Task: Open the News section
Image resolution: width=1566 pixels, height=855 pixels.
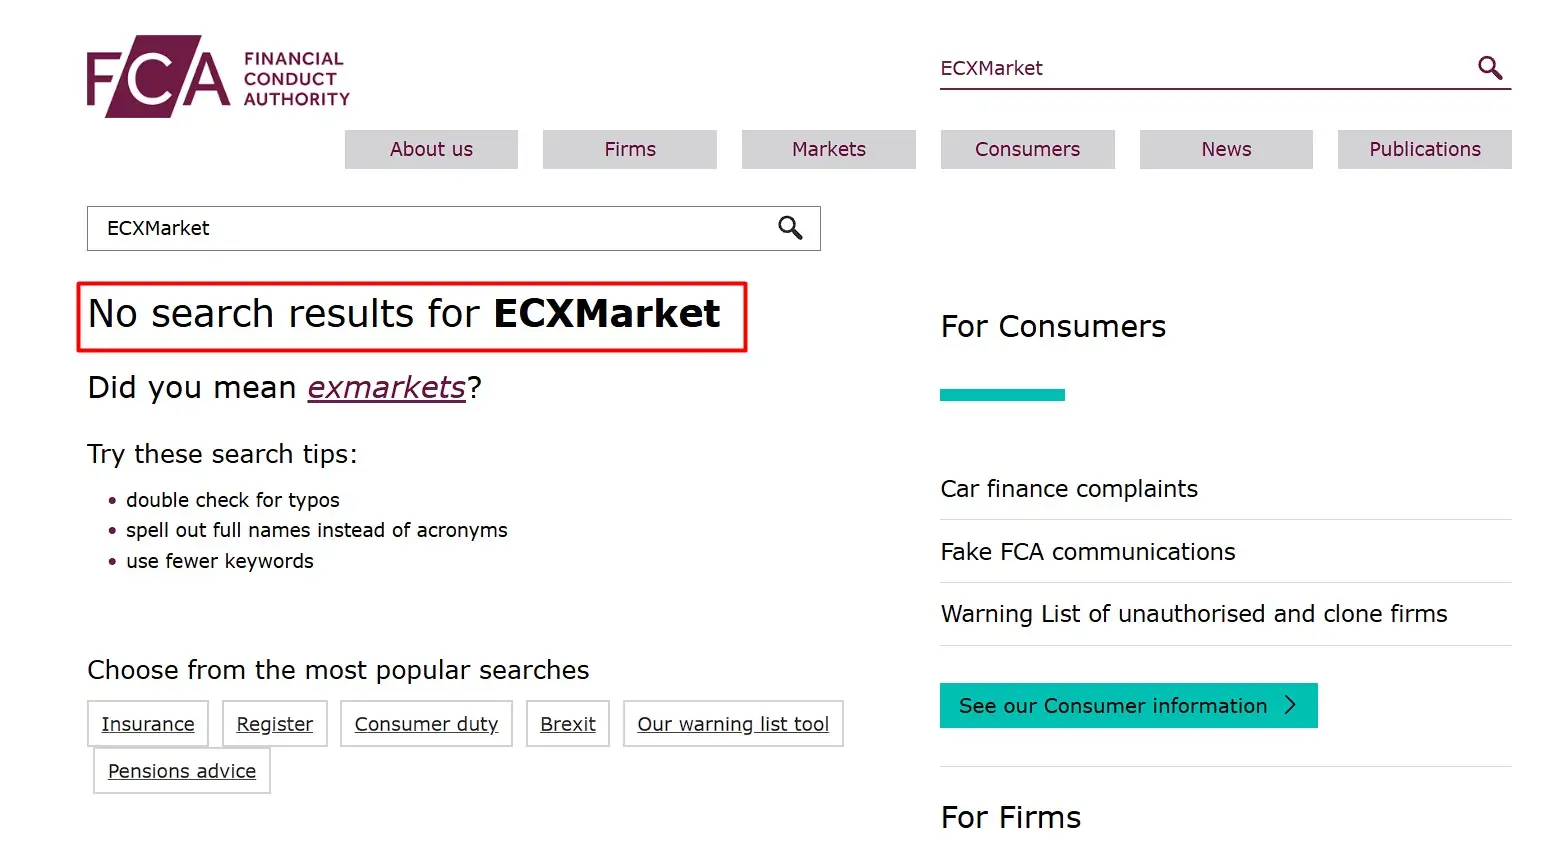Action: [x=1226, y=149]
